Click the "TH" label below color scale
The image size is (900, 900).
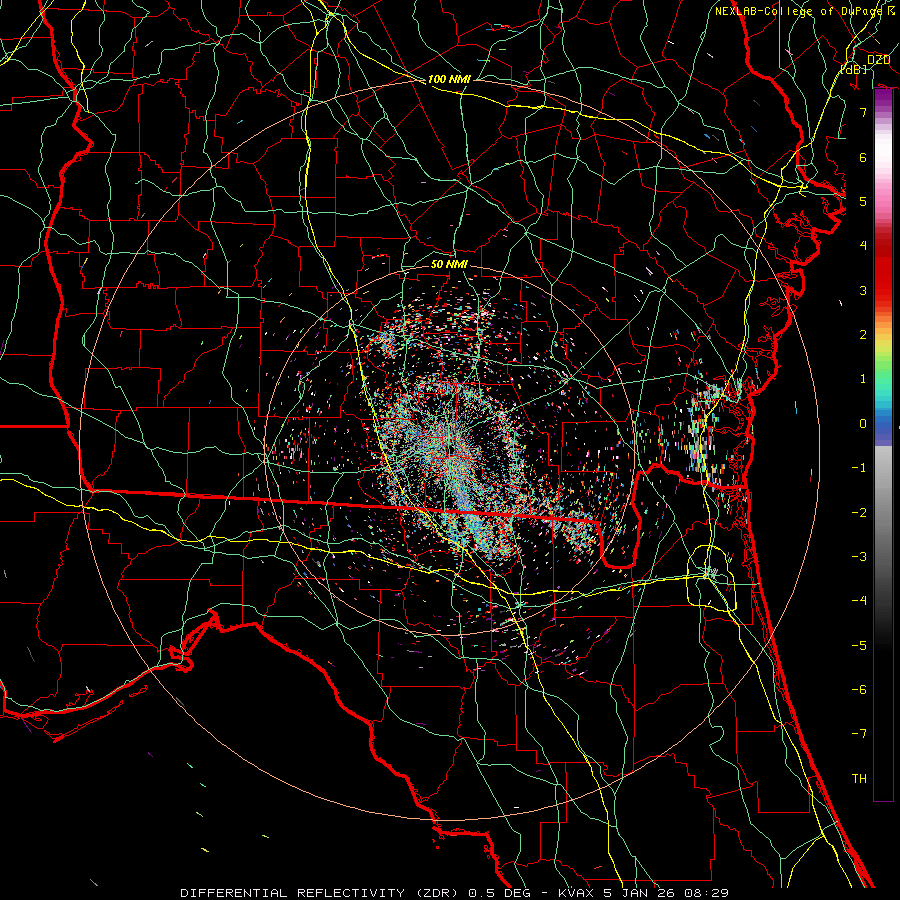pyautogui.click(x=859, y=779)
